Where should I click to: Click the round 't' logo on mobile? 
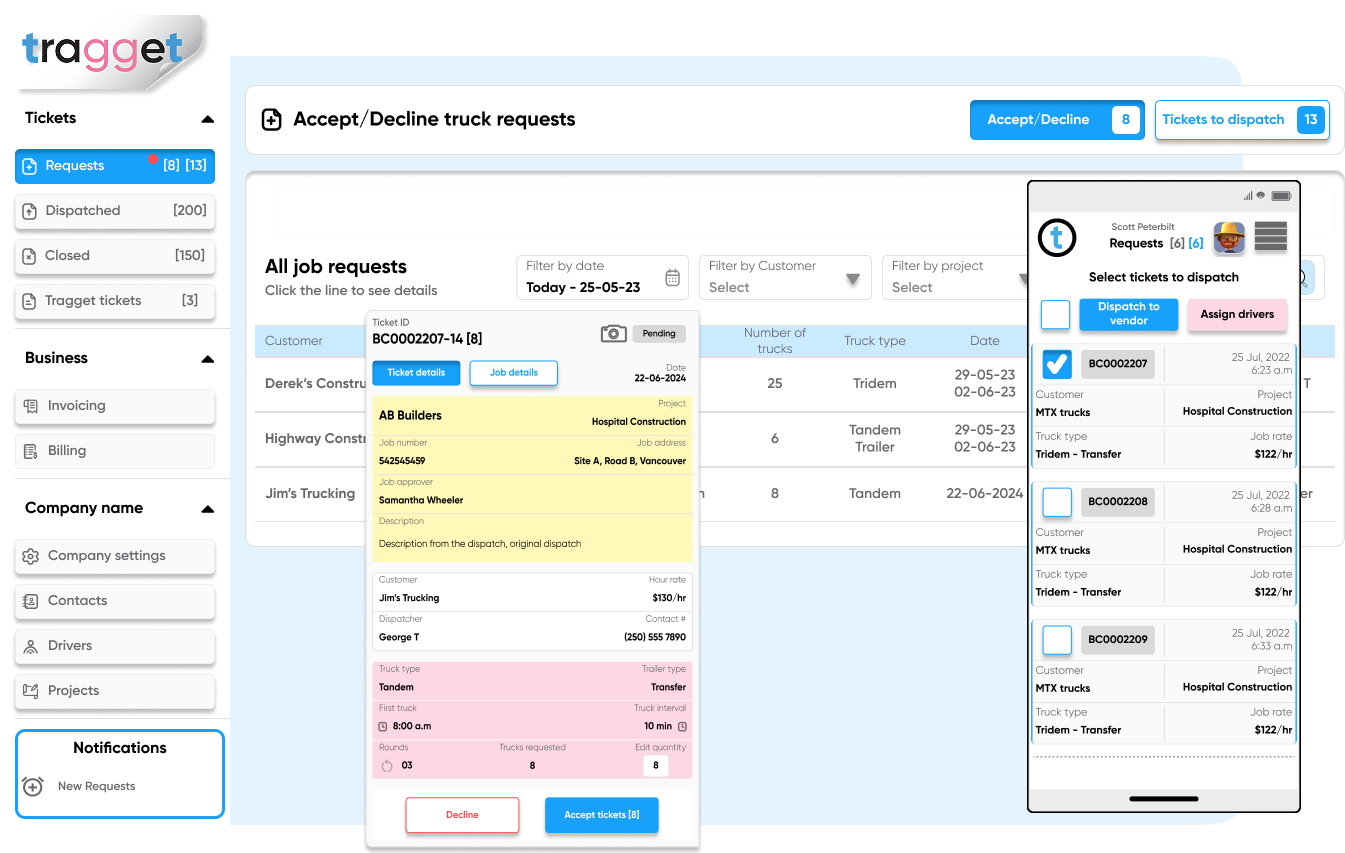pyautogui.click(x=1057, y=237)
